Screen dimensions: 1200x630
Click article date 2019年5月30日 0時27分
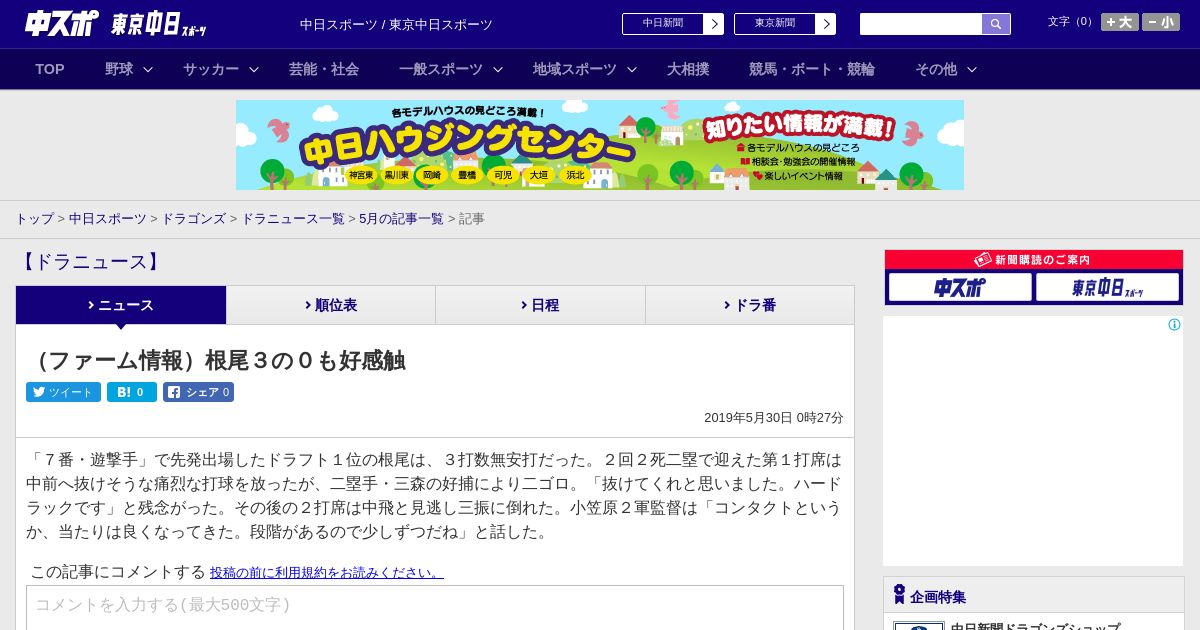774,418
